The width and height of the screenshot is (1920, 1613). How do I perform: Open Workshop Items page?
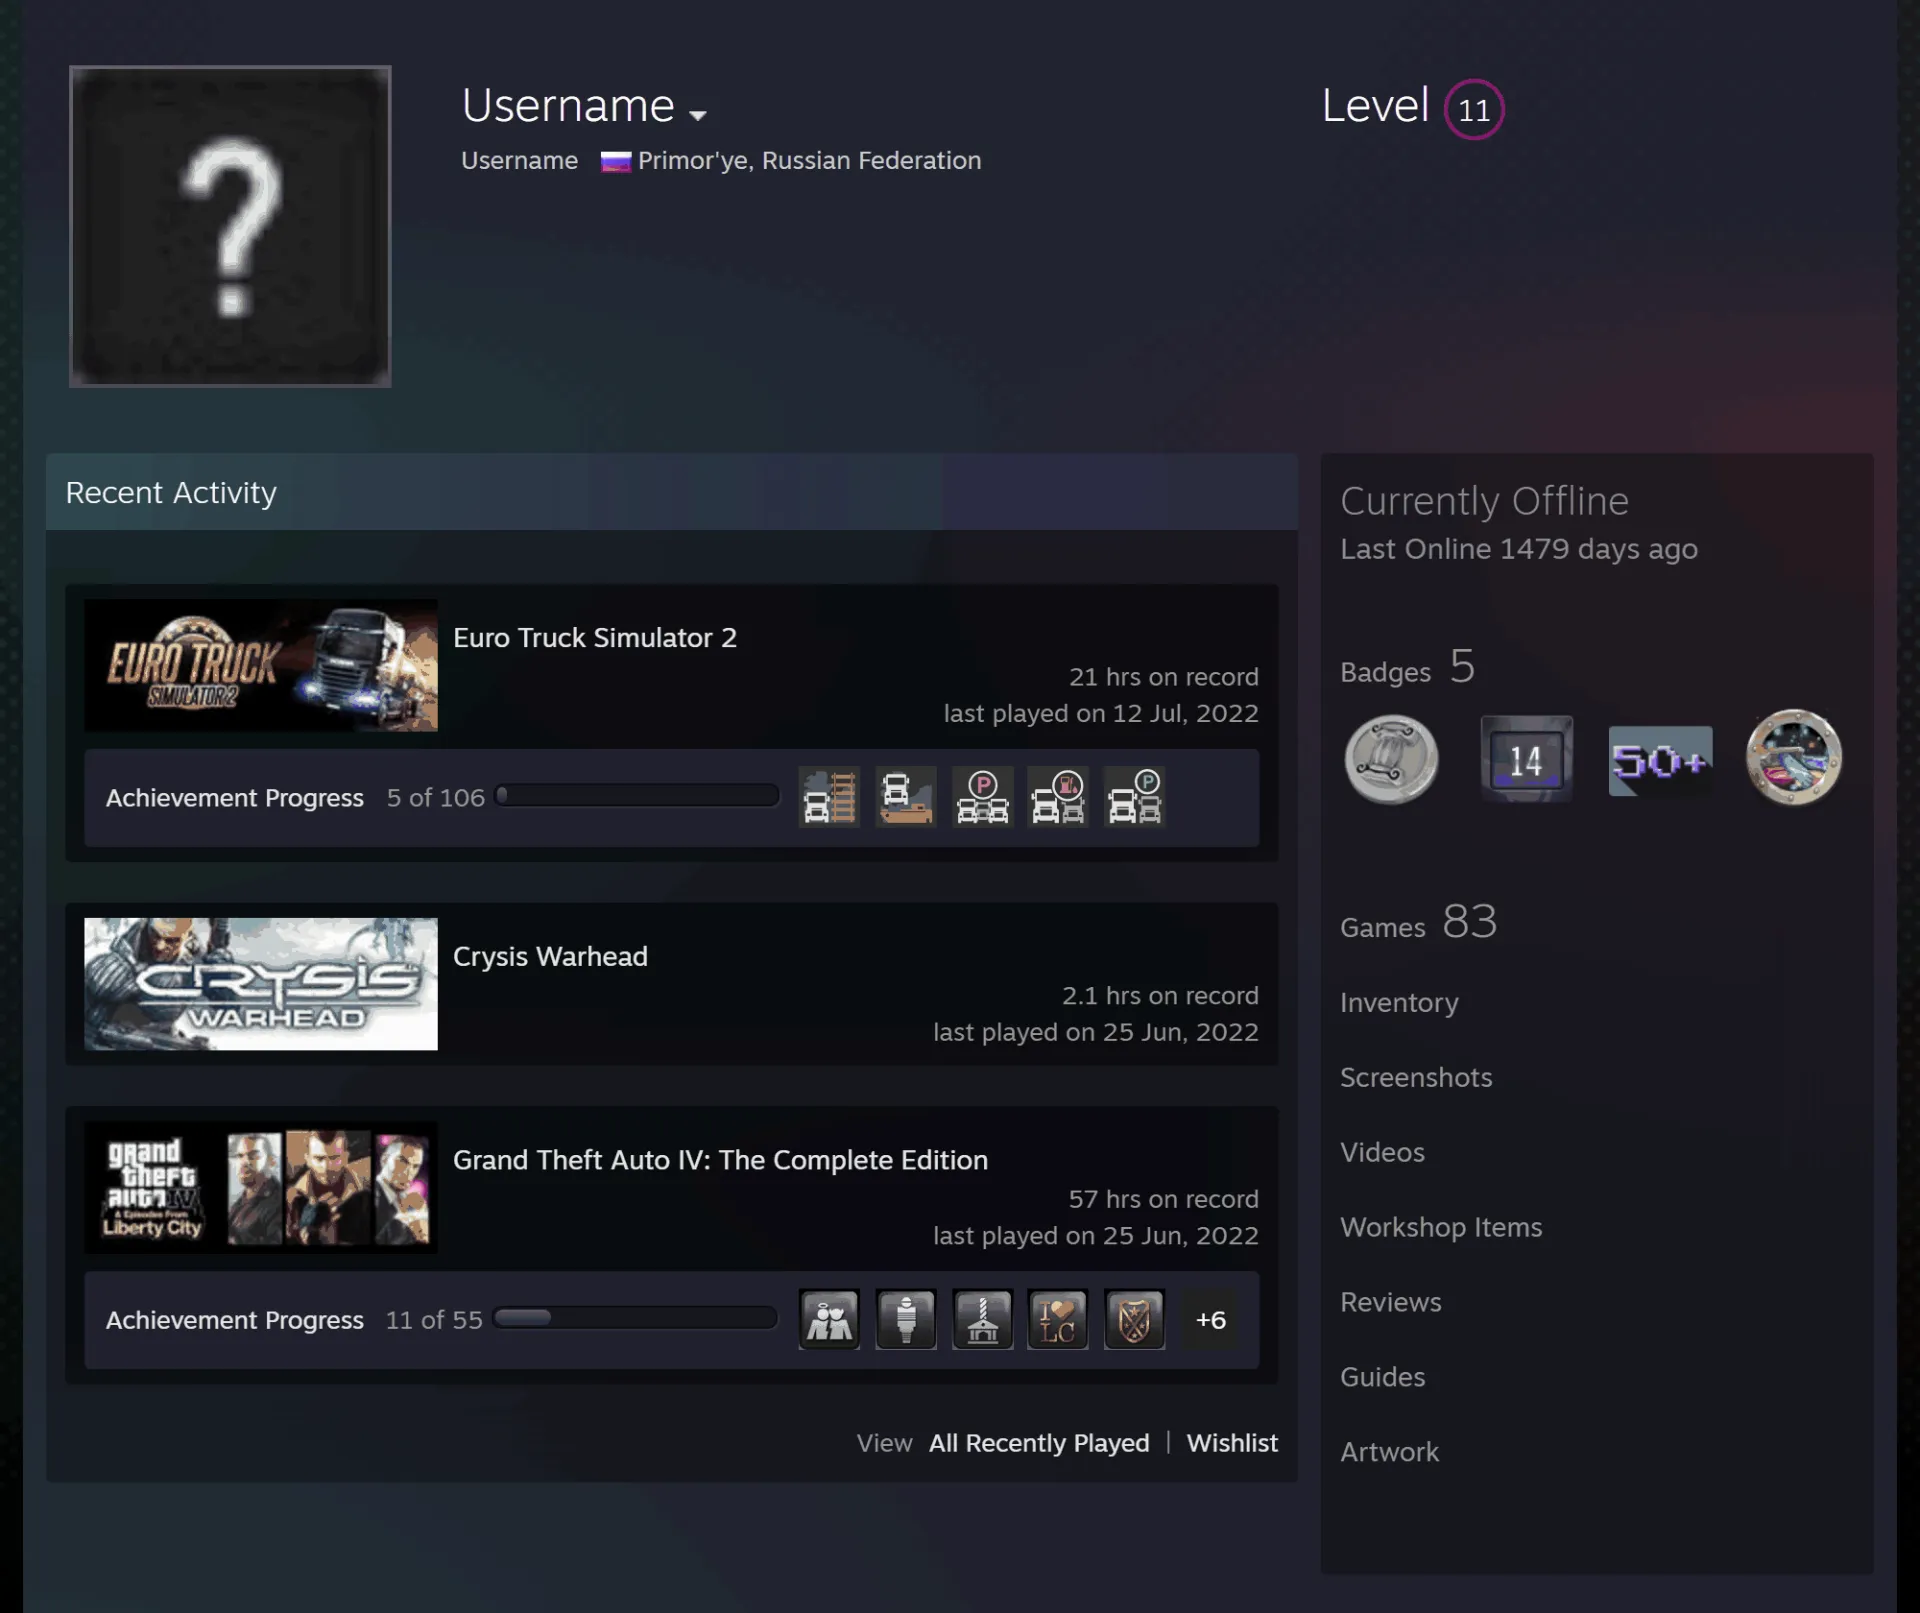coord(1441,1228)
